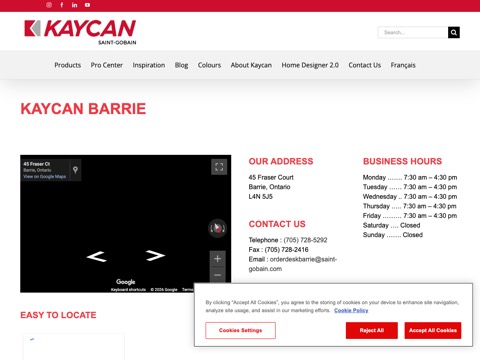The height and width of the screenshot is (360, 480).
Task: Select the Saturday Closed hours row
Action: [391, 225]
